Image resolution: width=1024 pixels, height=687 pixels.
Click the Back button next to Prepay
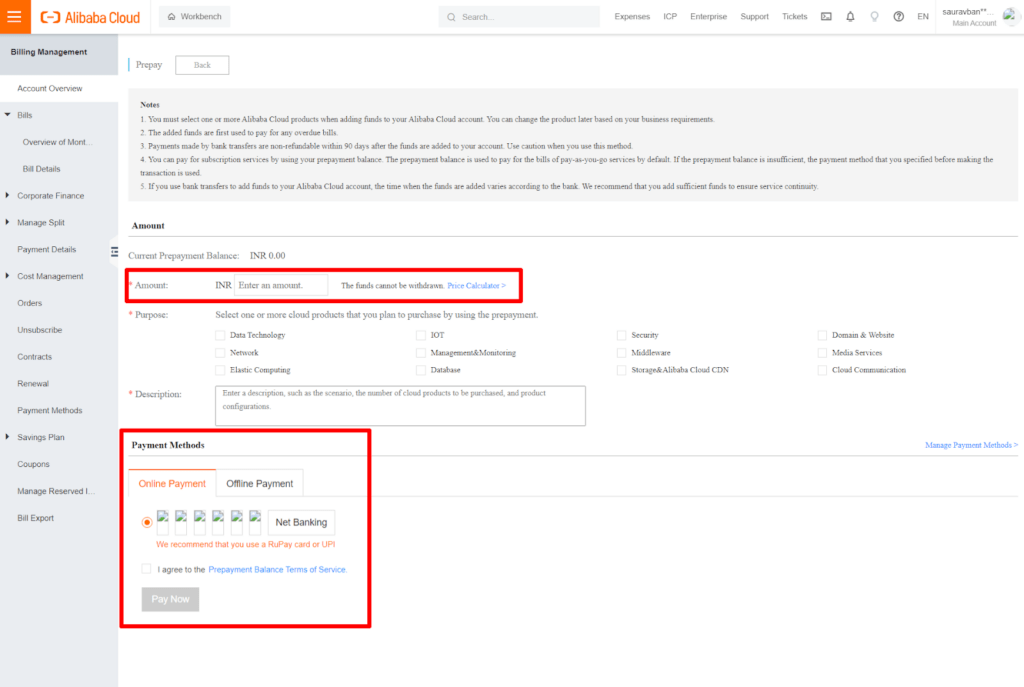[202, 65]
